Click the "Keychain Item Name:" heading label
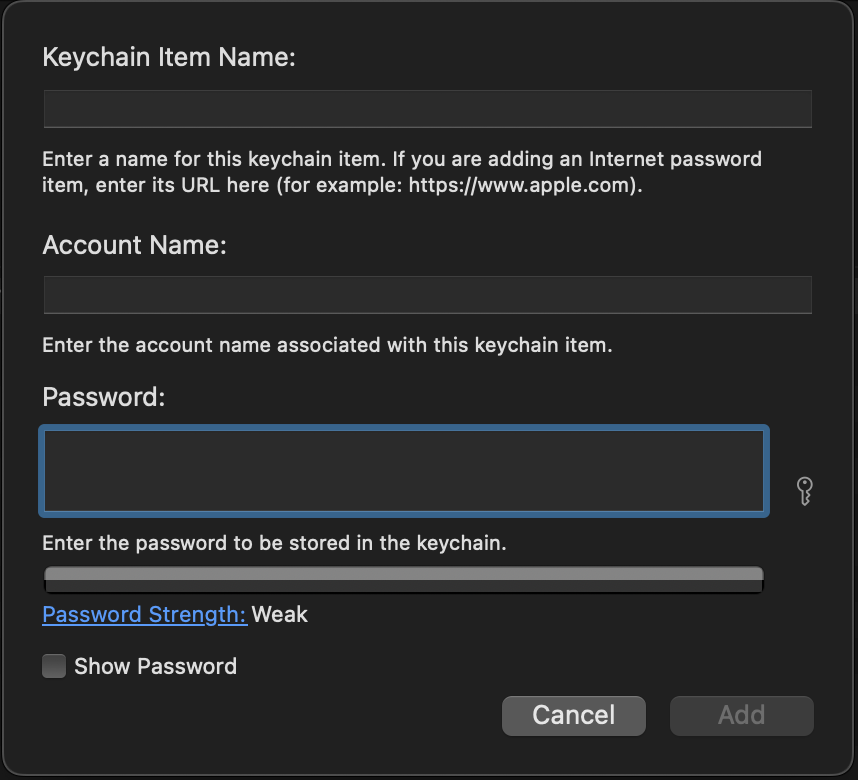The image size is (858, 780). tap(169, 57)
